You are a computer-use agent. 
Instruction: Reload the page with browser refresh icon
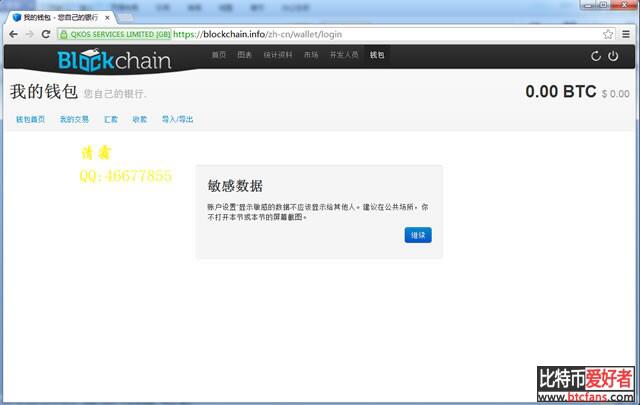[x=46, y=34]
